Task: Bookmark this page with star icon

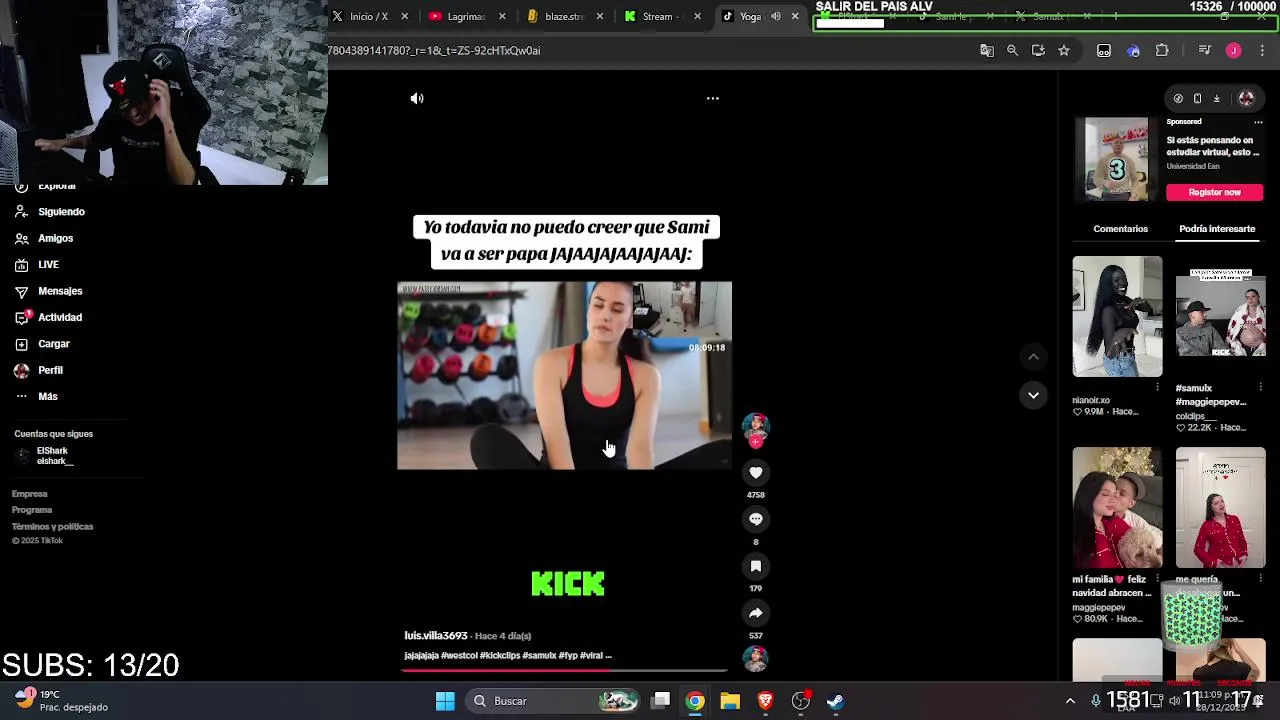Action: point(1064,50)
